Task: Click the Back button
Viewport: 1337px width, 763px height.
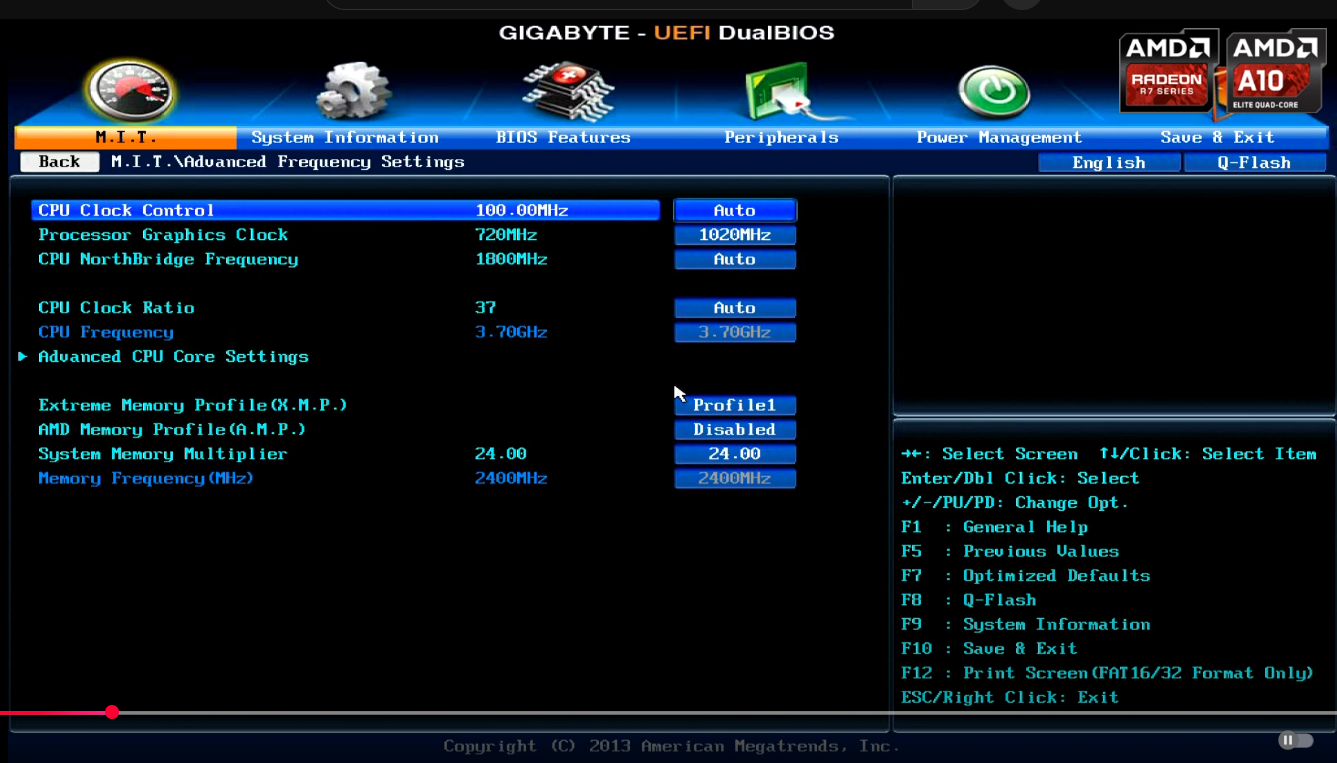Action: tap(59, 162)
